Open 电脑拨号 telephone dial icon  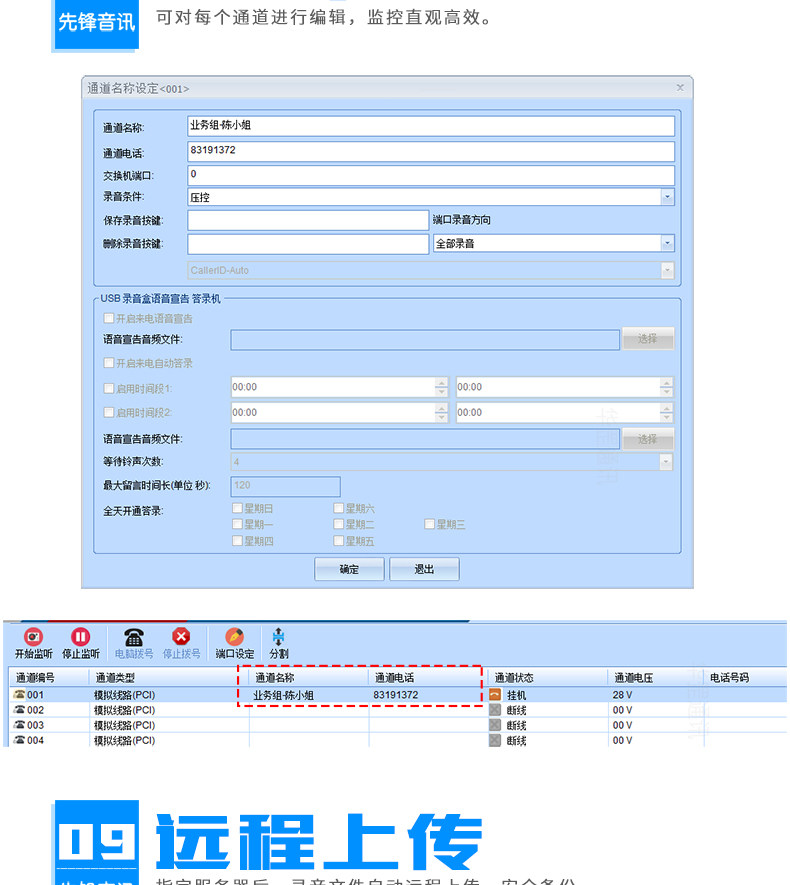pyautogui.click(x=134, y=637)
